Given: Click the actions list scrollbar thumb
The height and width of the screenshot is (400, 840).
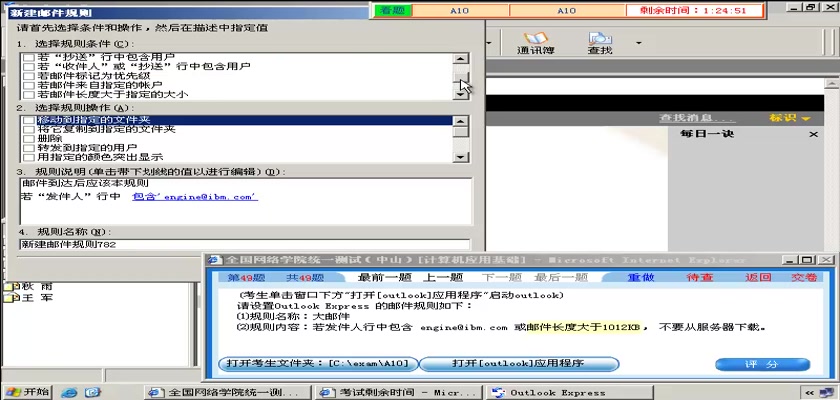Looking at the screenshot, I should [x=461, y=132].
